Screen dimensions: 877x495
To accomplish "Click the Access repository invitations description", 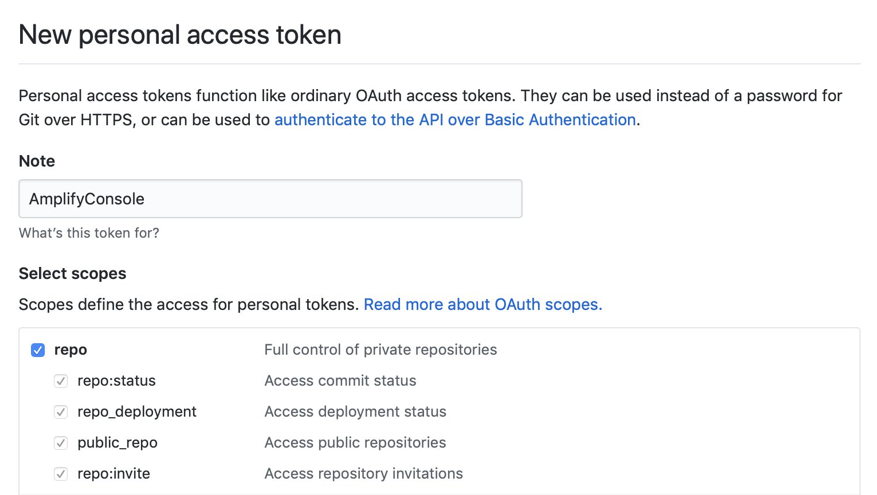I will (x=363, y=474).
